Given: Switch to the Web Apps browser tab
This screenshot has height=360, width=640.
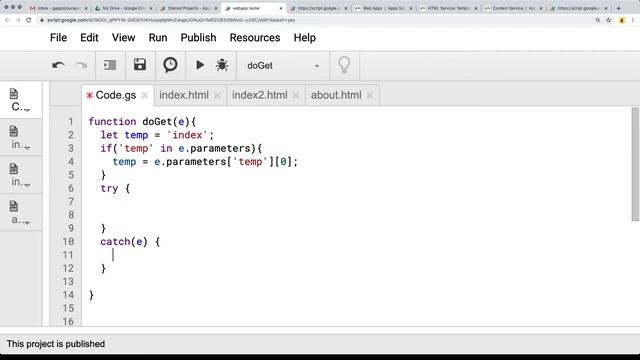Looking at the screenshot, I should 383,8.
